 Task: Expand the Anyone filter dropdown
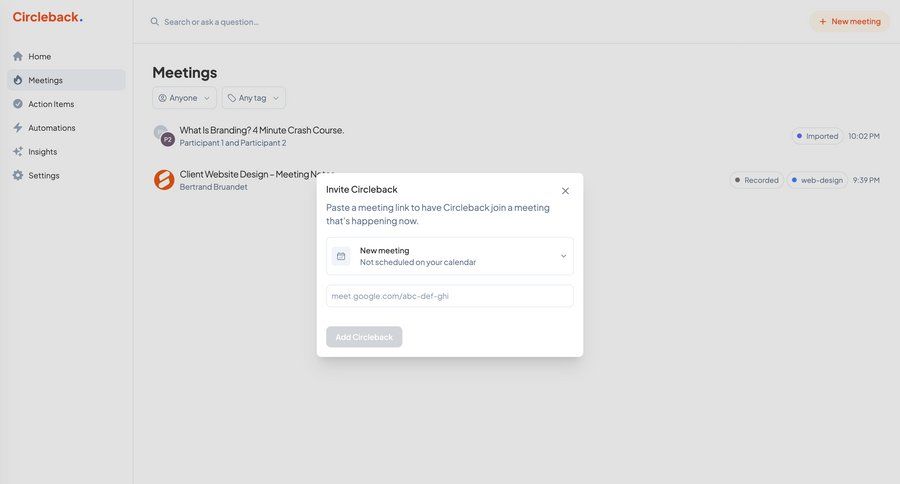184,98
